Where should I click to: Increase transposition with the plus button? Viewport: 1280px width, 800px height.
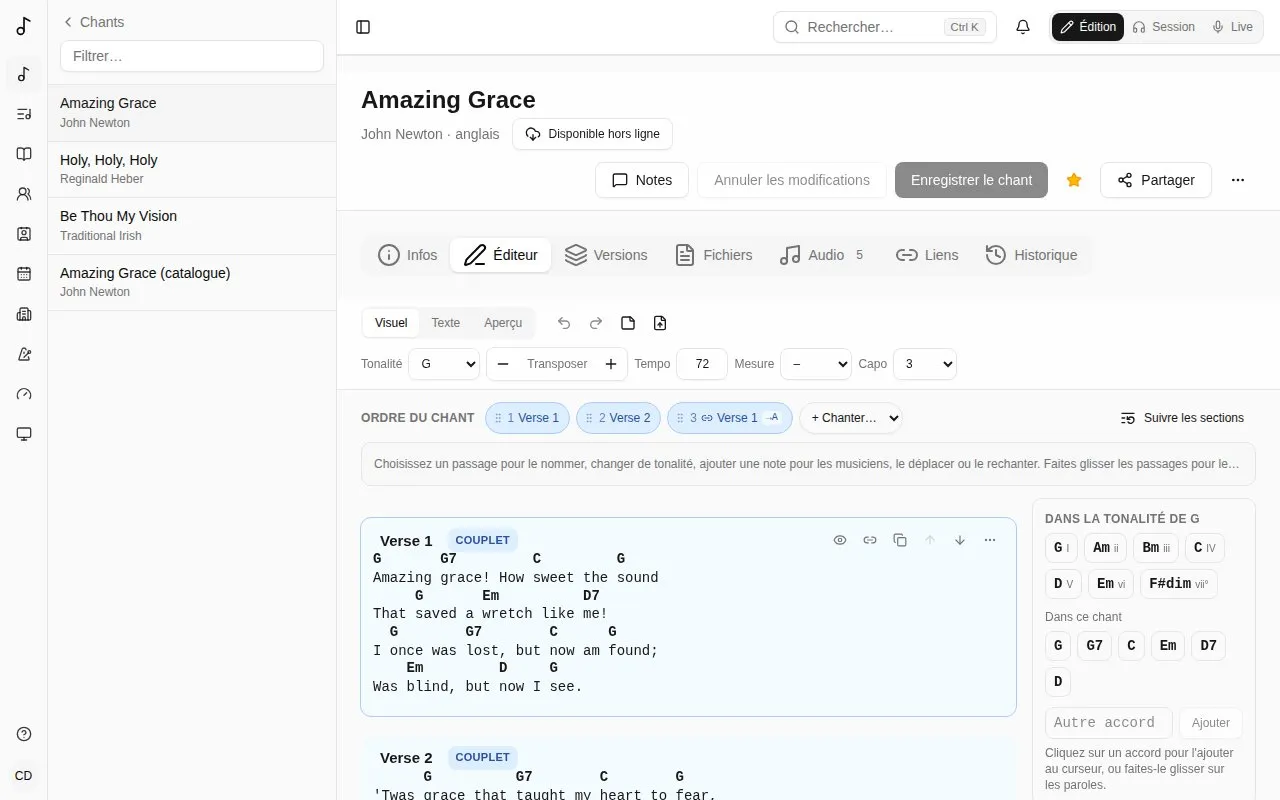pyautogui.click(x=611, y=364)
